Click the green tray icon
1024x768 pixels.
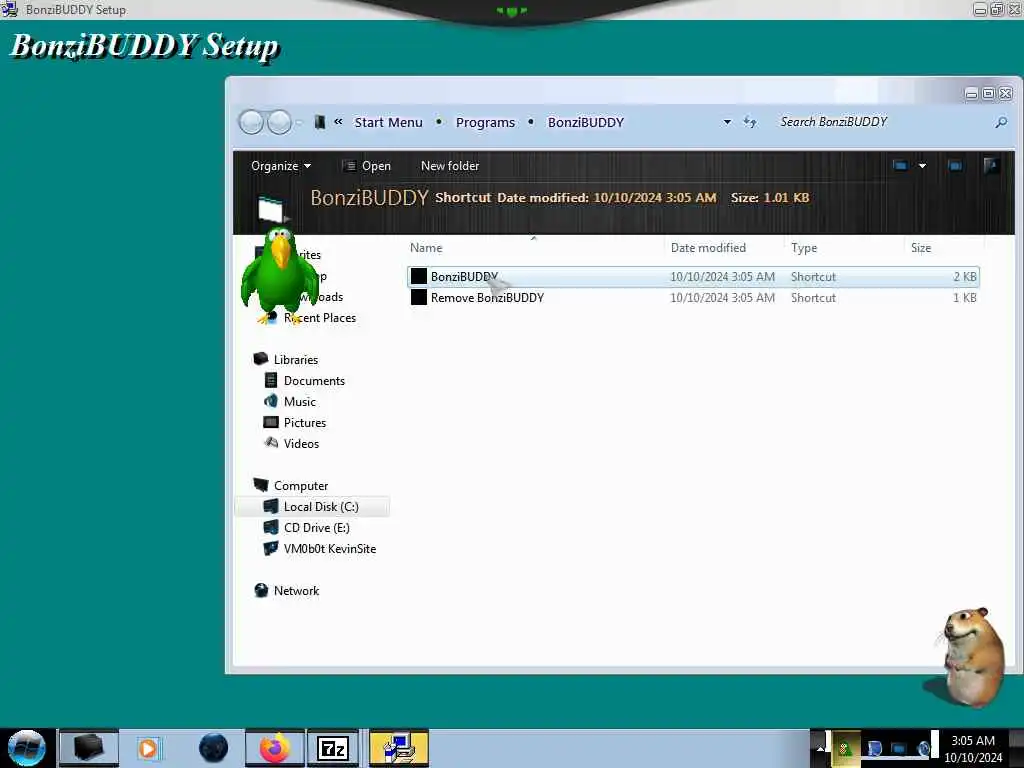click(x=845, y=748)
